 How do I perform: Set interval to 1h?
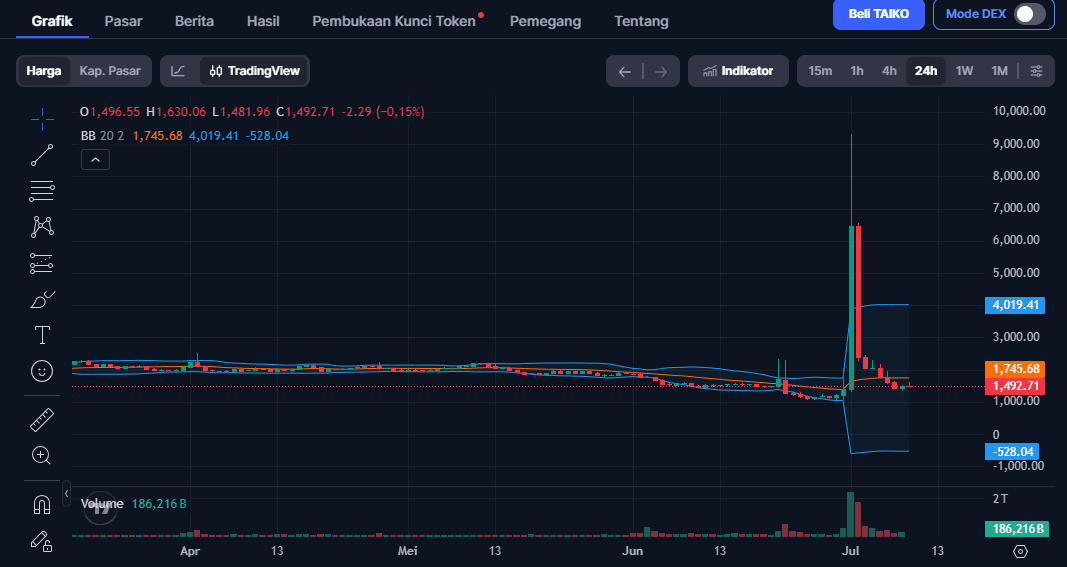pos(857,71)
